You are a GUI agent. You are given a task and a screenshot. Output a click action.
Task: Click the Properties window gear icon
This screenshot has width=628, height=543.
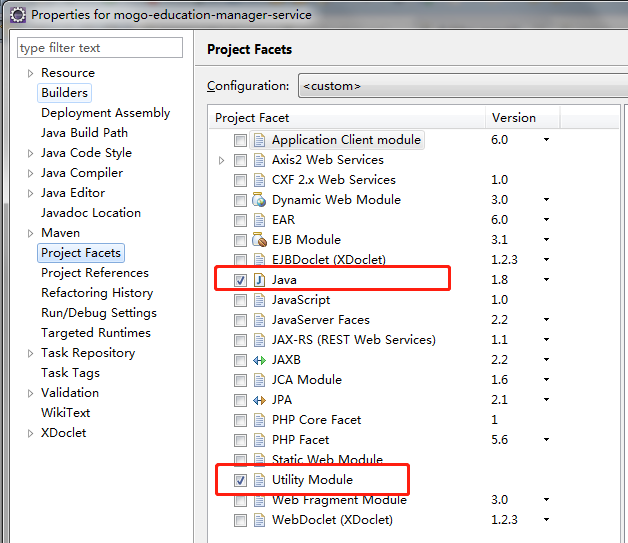click(x=18, y=15)
